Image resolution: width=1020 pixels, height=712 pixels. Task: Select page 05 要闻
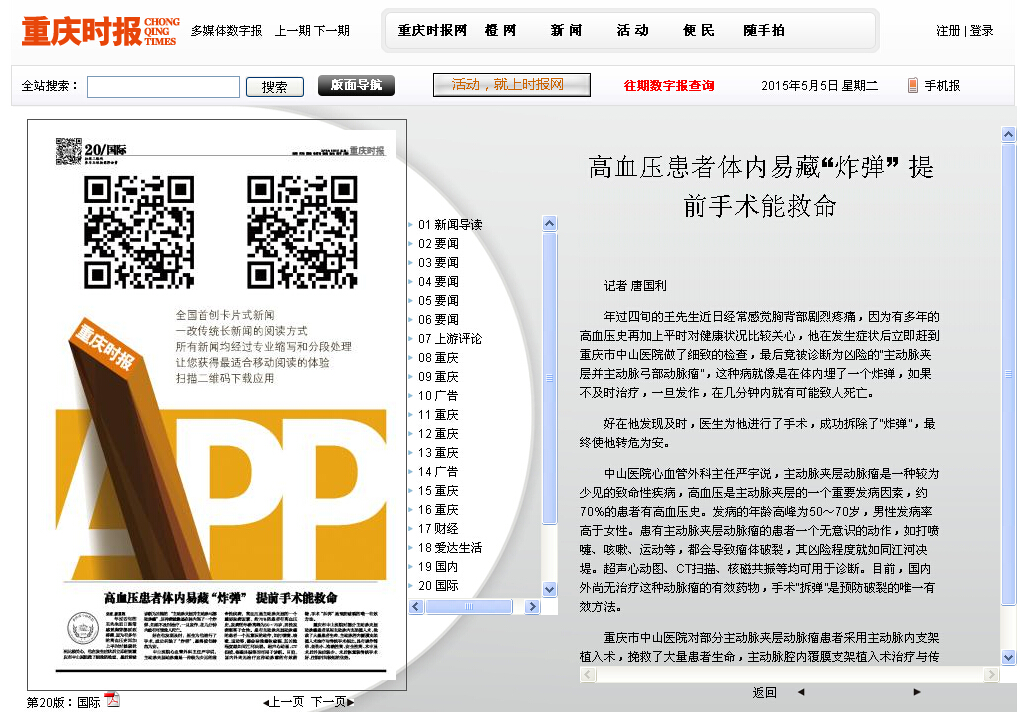(438, 300)
